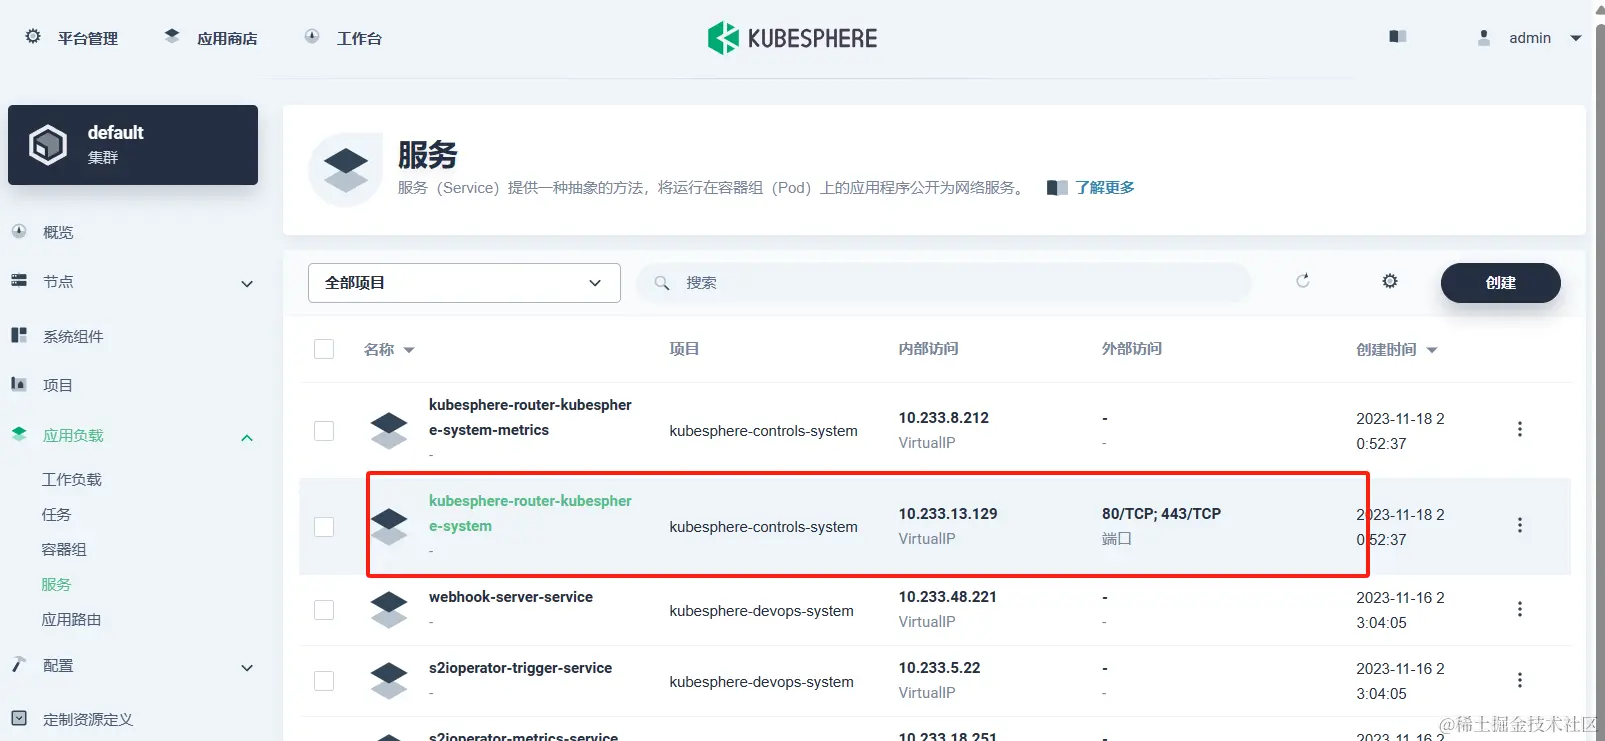
Task: Click the default 集群 cluster card
Action: tap(133, 145)
